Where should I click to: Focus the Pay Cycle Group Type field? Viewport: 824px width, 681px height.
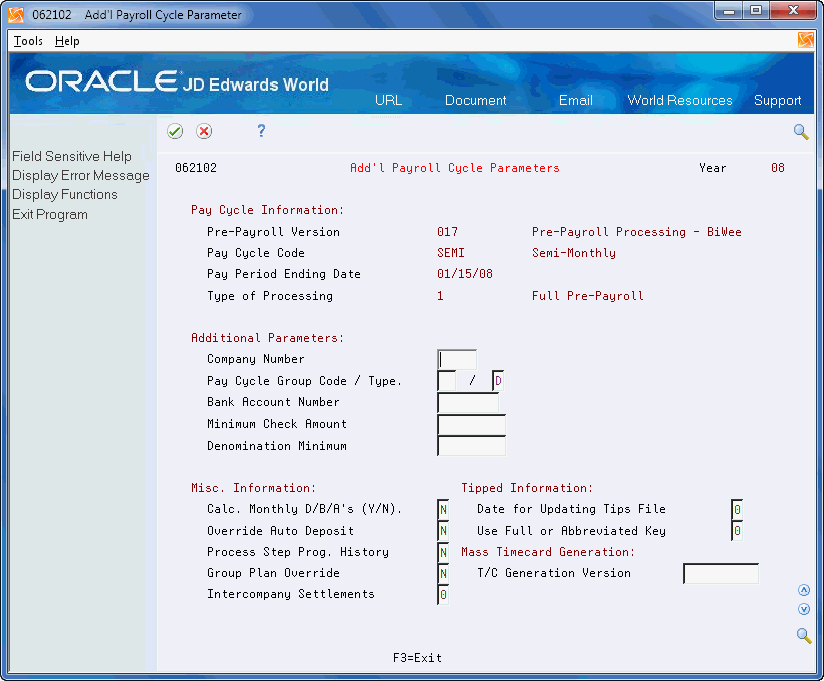(498, 381)
